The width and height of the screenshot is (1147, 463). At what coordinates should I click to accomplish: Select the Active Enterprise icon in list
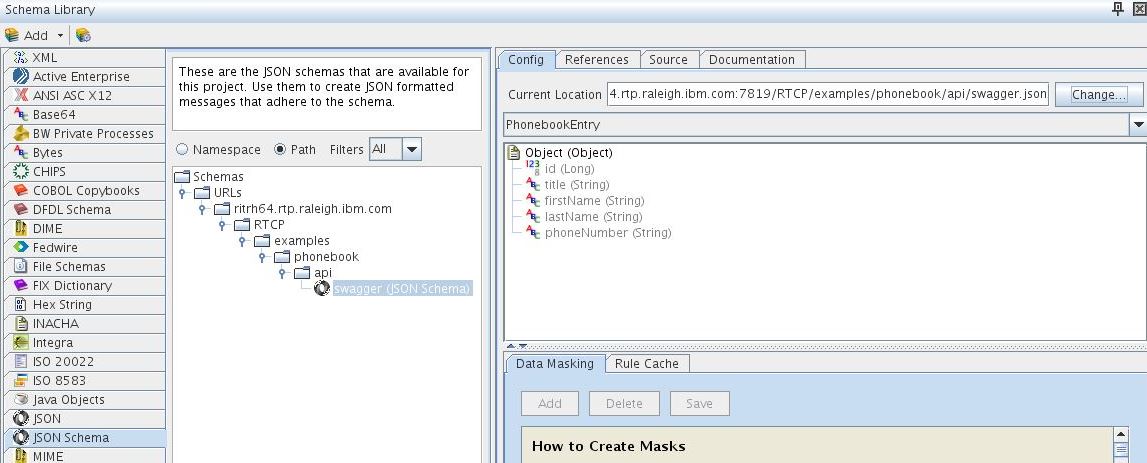pos(20,76)
